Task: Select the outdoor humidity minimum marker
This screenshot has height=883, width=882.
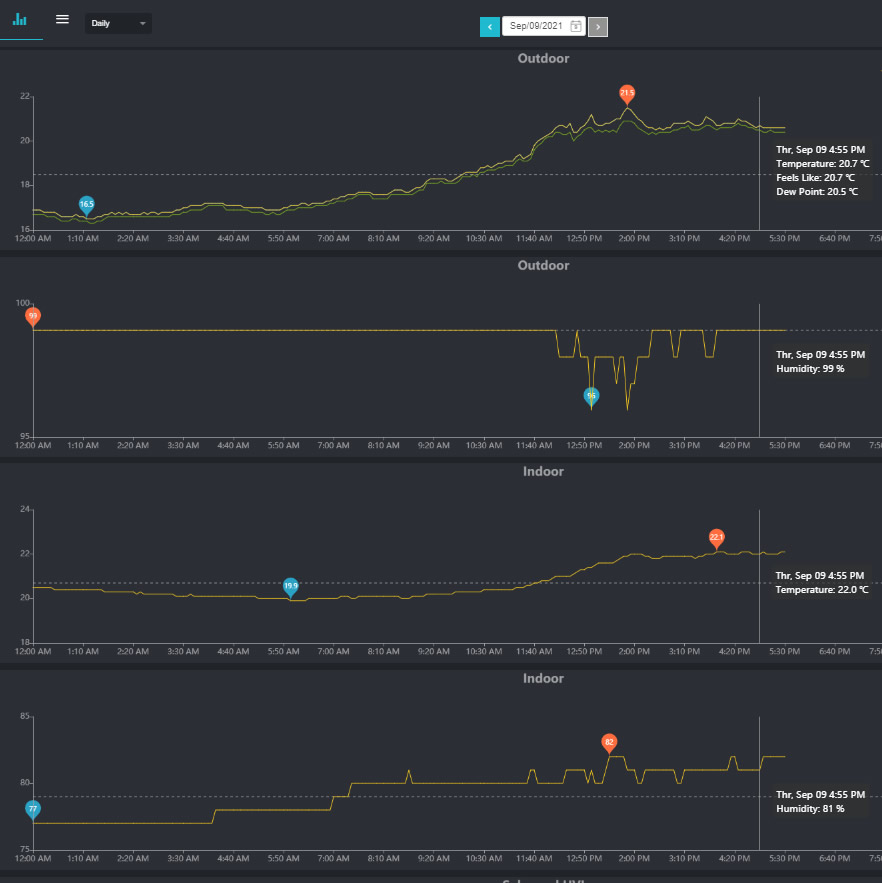Action: pyautogui.click(x=591, y=396)
